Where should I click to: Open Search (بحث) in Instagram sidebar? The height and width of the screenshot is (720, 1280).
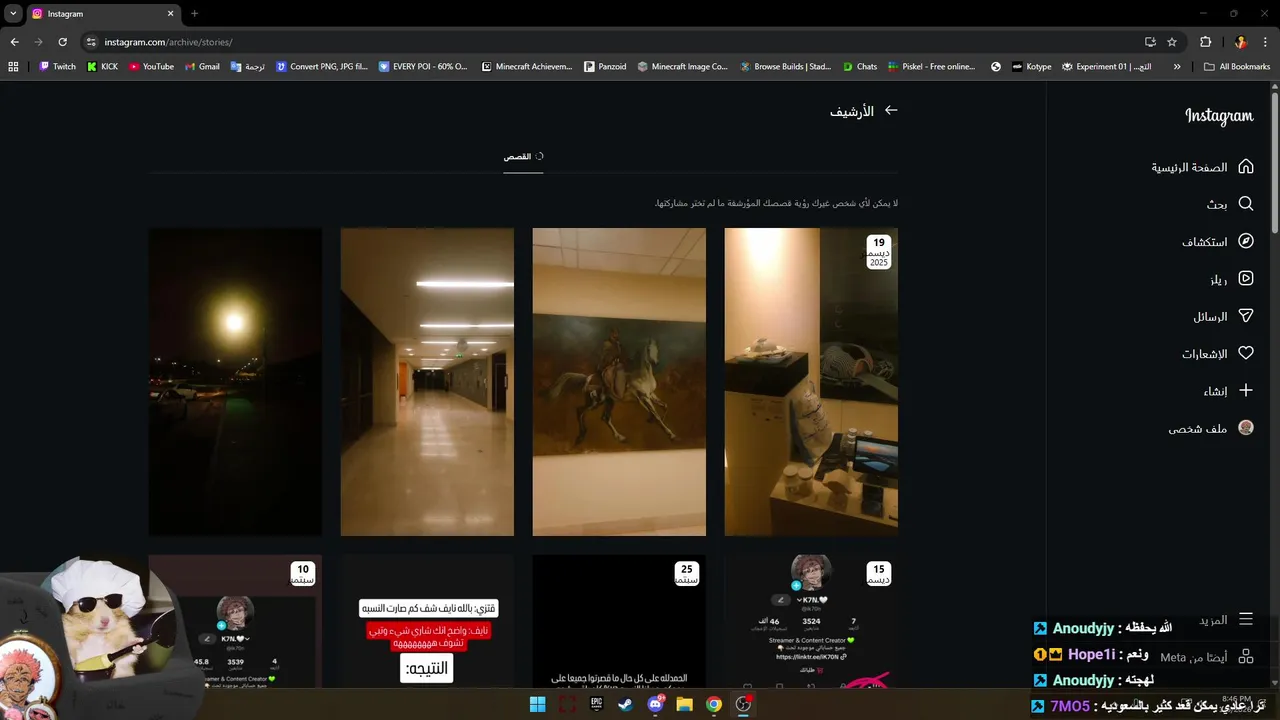click(1230, 204)
